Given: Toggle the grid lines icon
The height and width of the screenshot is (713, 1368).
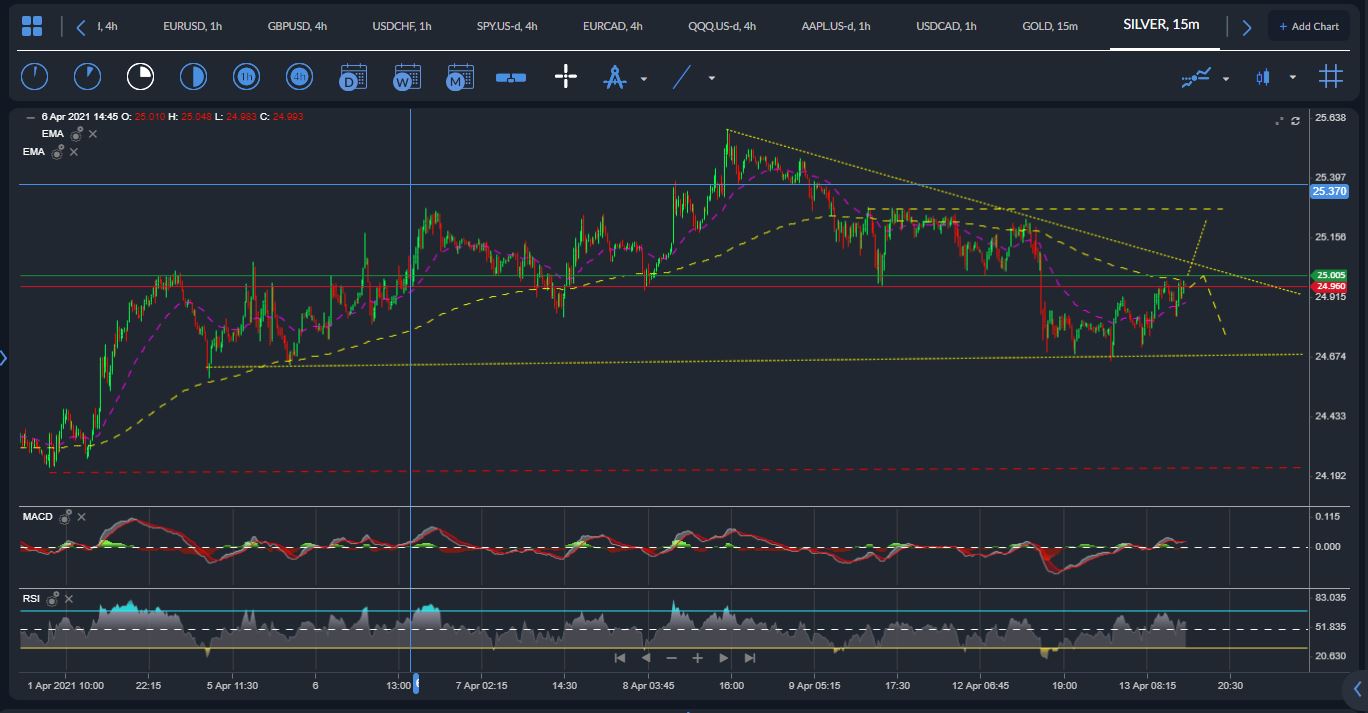Looking at the screenshot, I should click(1330, 77).
